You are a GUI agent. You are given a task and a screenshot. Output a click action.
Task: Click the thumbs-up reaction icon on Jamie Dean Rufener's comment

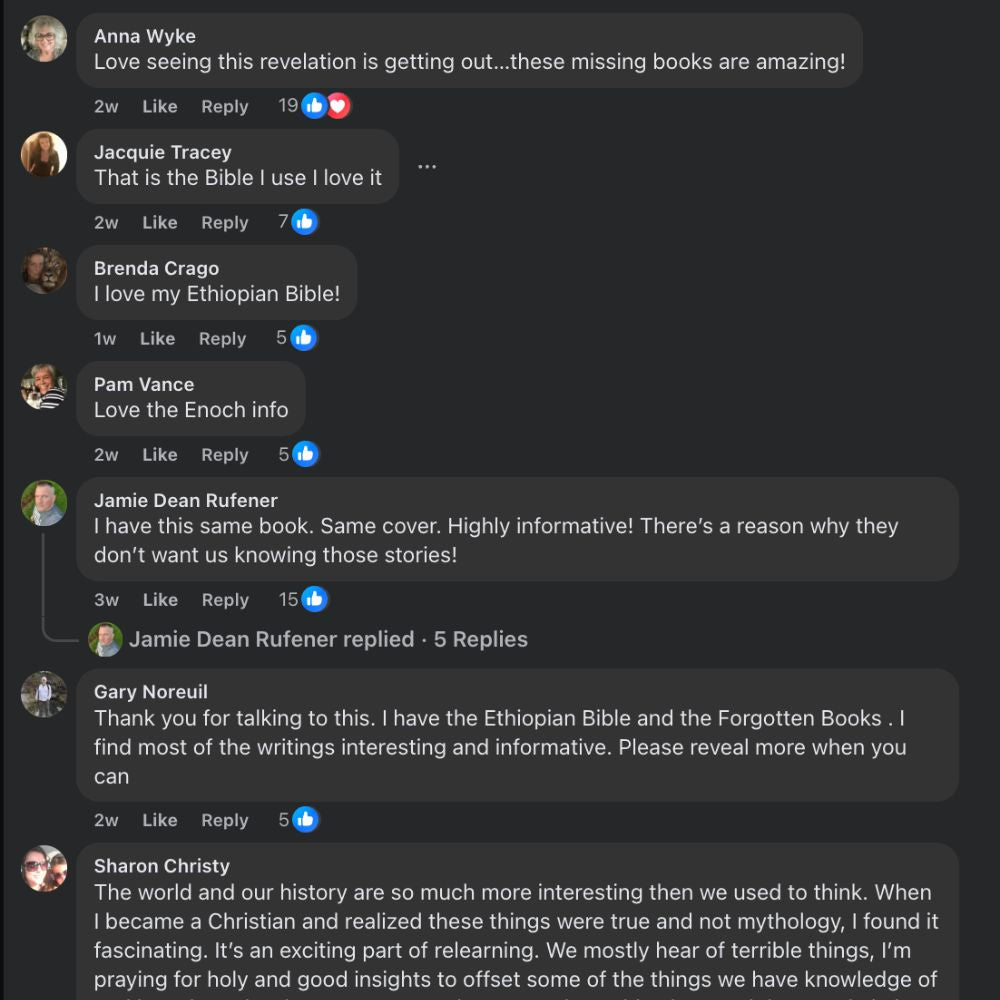[314, 600]
